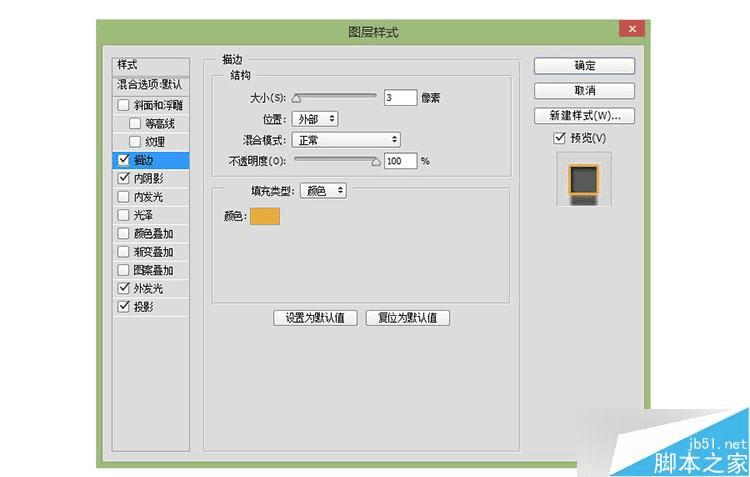Open the 外发光 settings row label
Screen dimensions: 750x477
(148, 288)
